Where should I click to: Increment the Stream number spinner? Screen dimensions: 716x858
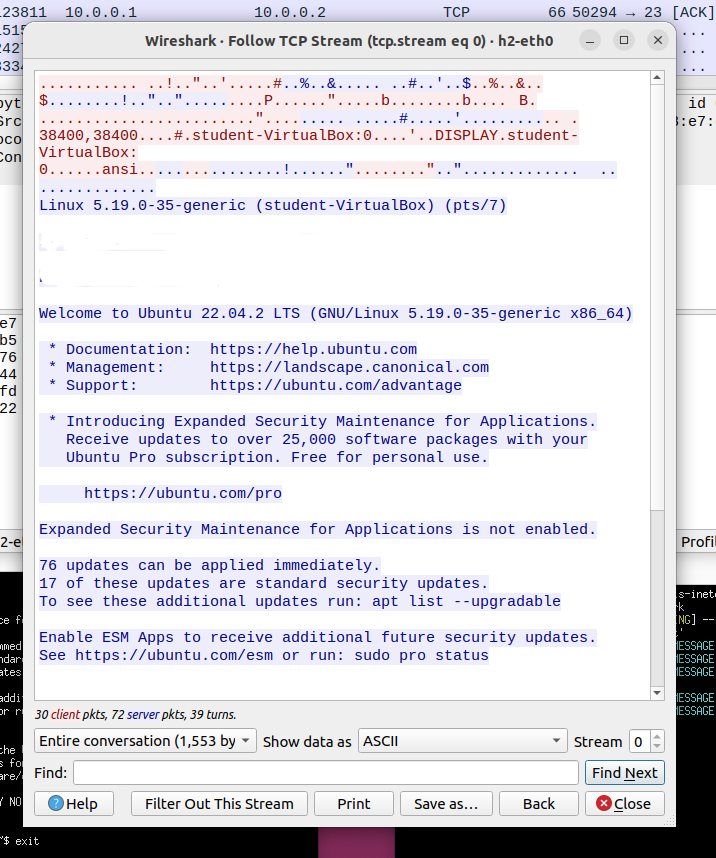tap(657, 736)
